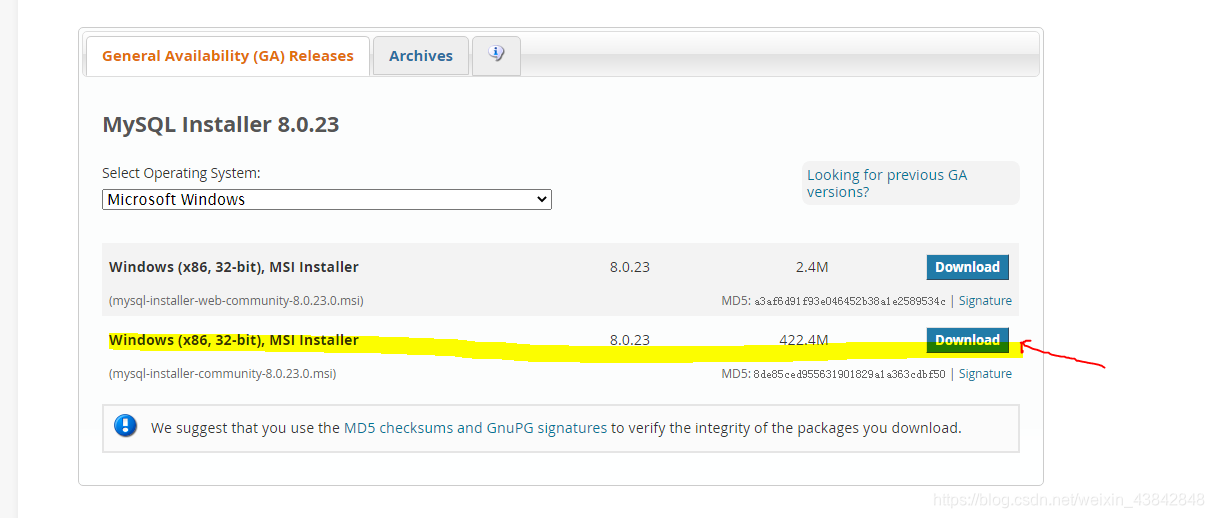
Task: Select filename (mysql-installer-community-8.0.23.0.msi)
Action: [222, 374]
